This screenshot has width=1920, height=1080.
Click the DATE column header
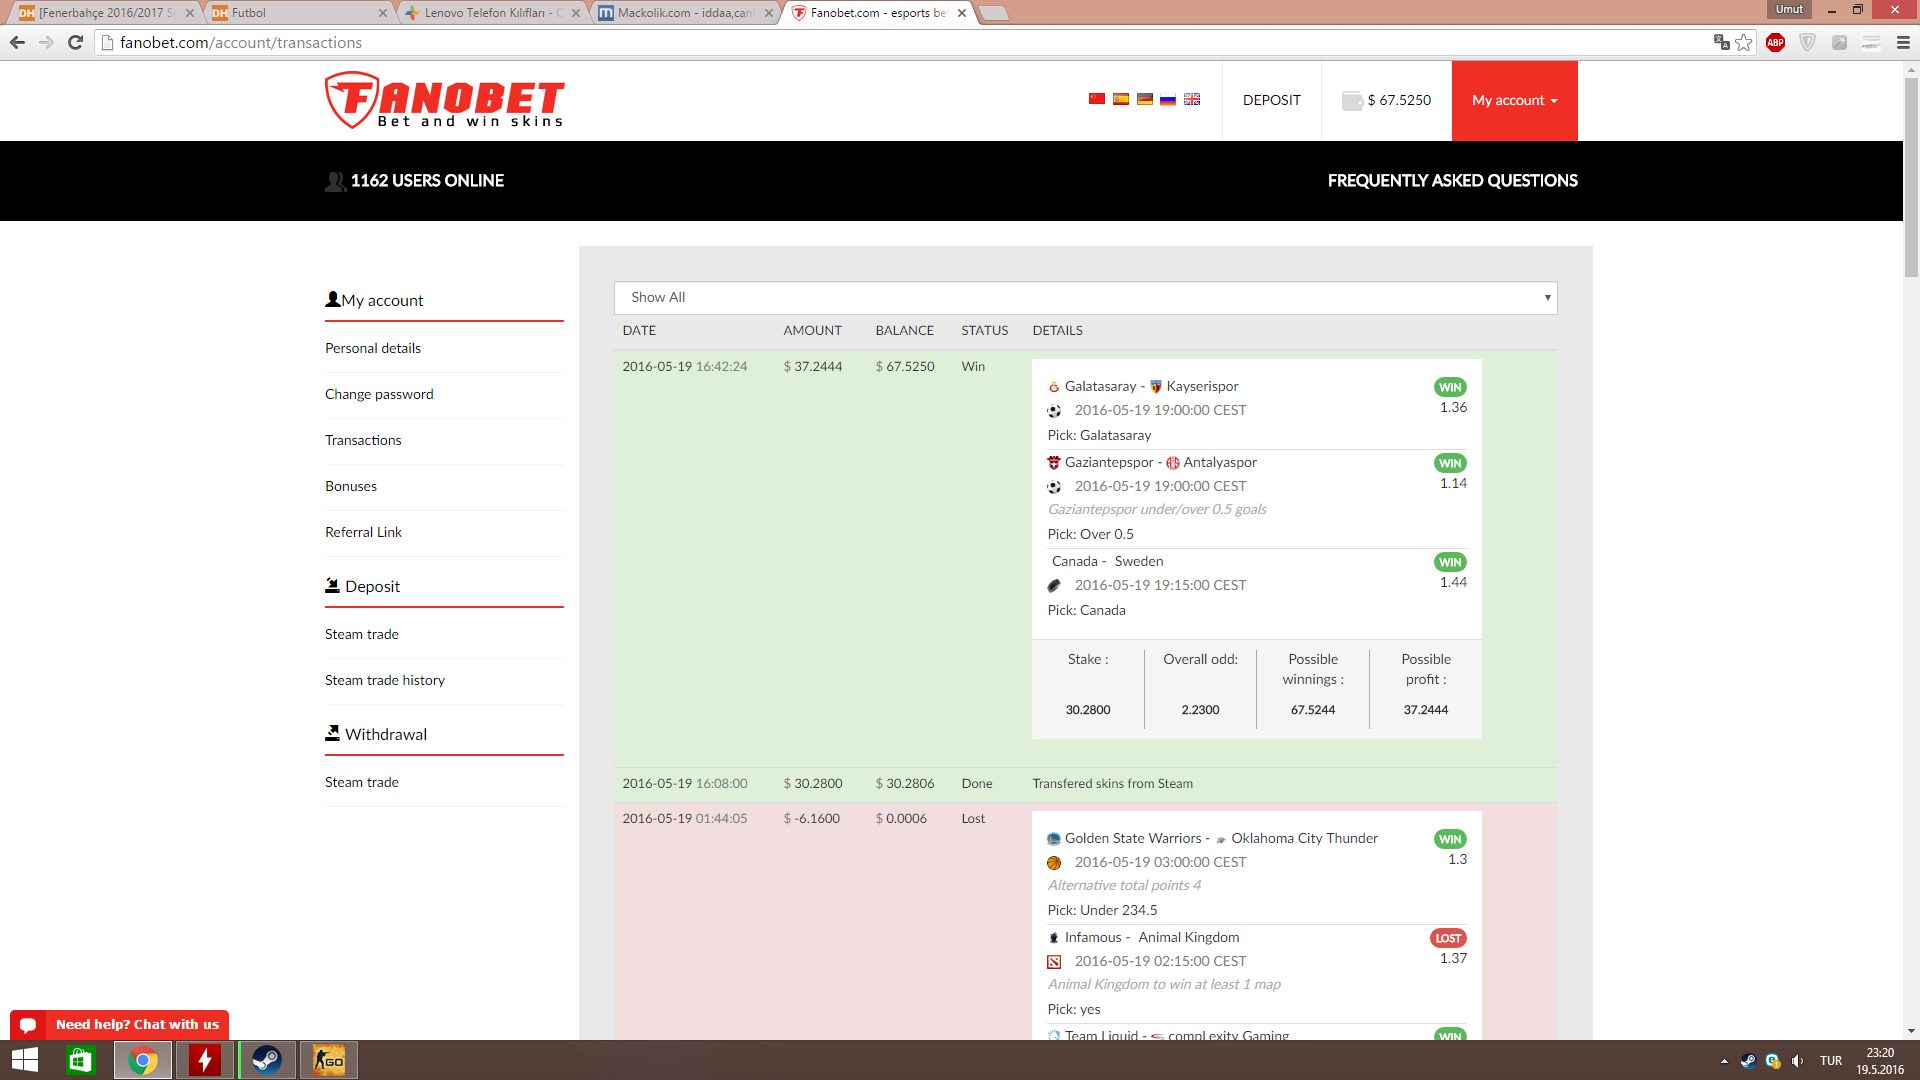tap(639, 330)
